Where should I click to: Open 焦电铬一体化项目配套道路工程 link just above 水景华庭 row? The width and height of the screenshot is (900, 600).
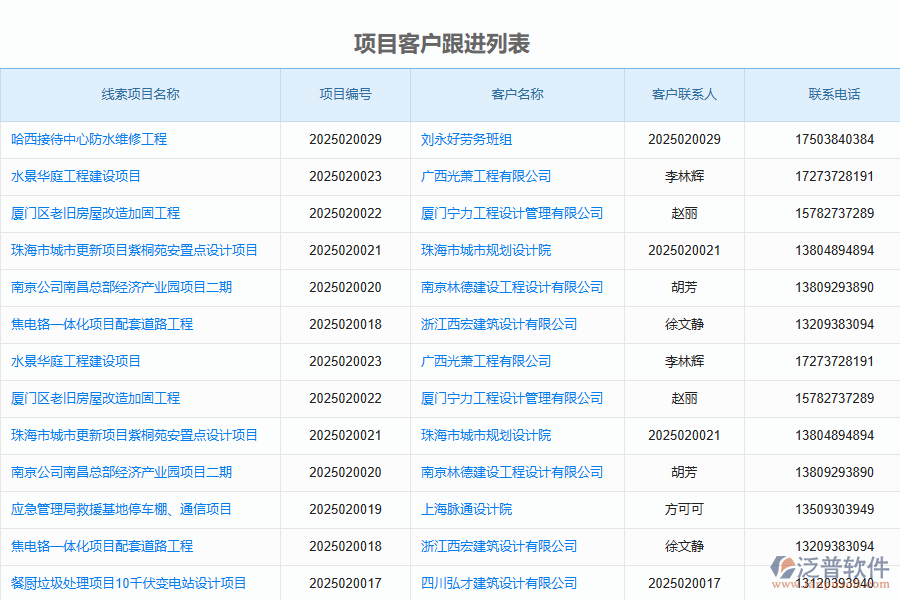[102, 324]
